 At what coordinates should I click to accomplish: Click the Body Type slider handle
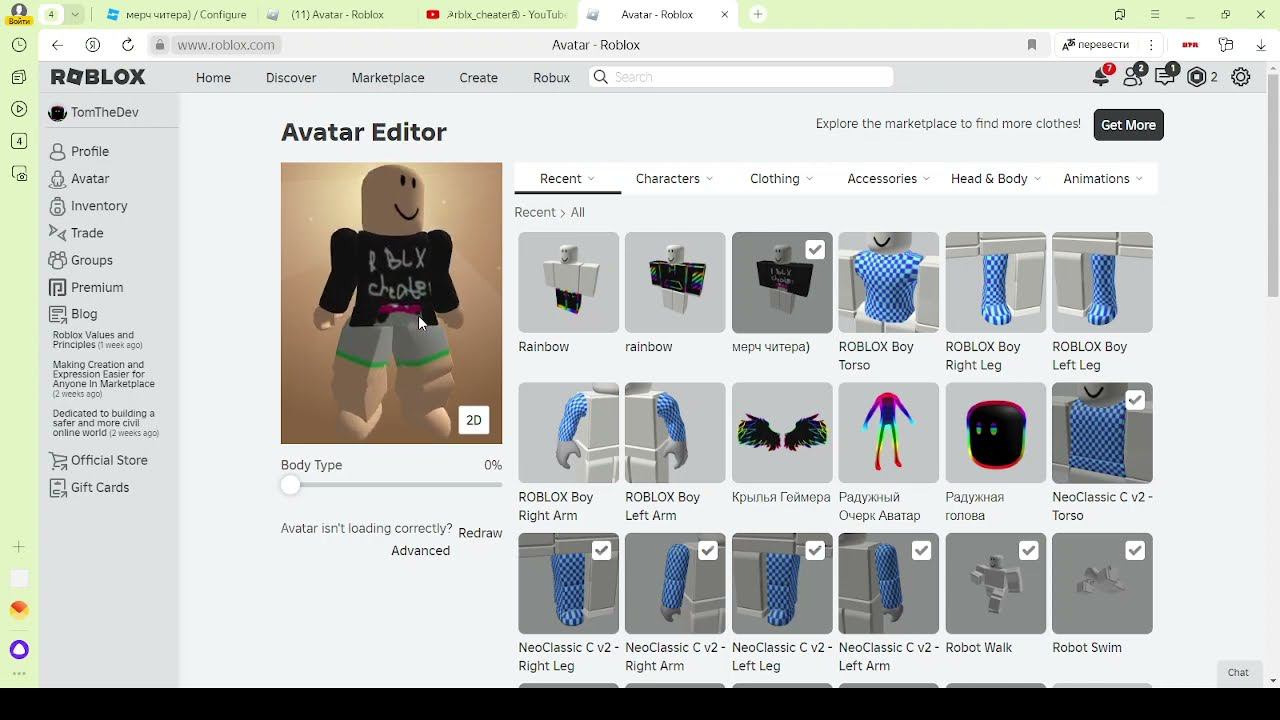coord(290,485)
